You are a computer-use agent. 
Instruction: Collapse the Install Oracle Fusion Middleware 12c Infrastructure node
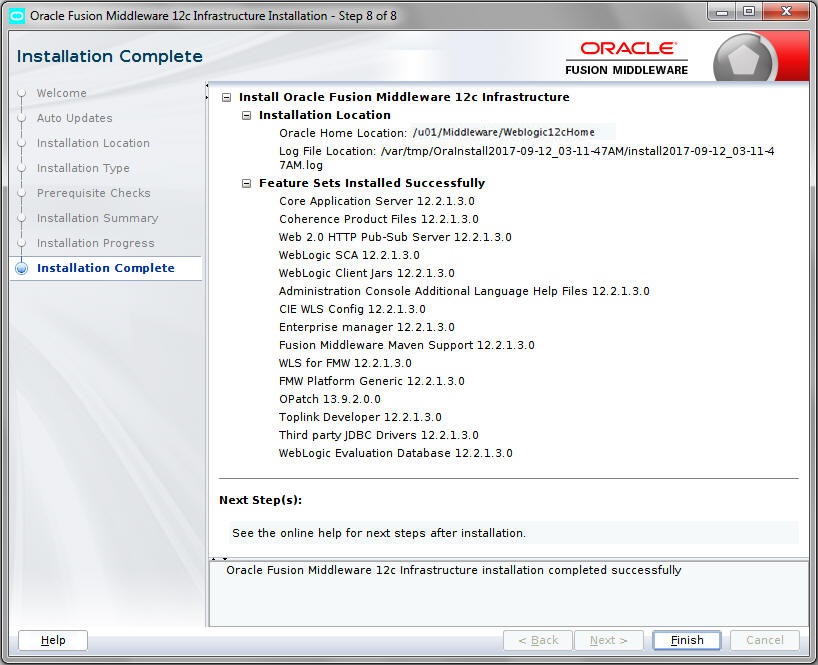[x=226, y=98]
